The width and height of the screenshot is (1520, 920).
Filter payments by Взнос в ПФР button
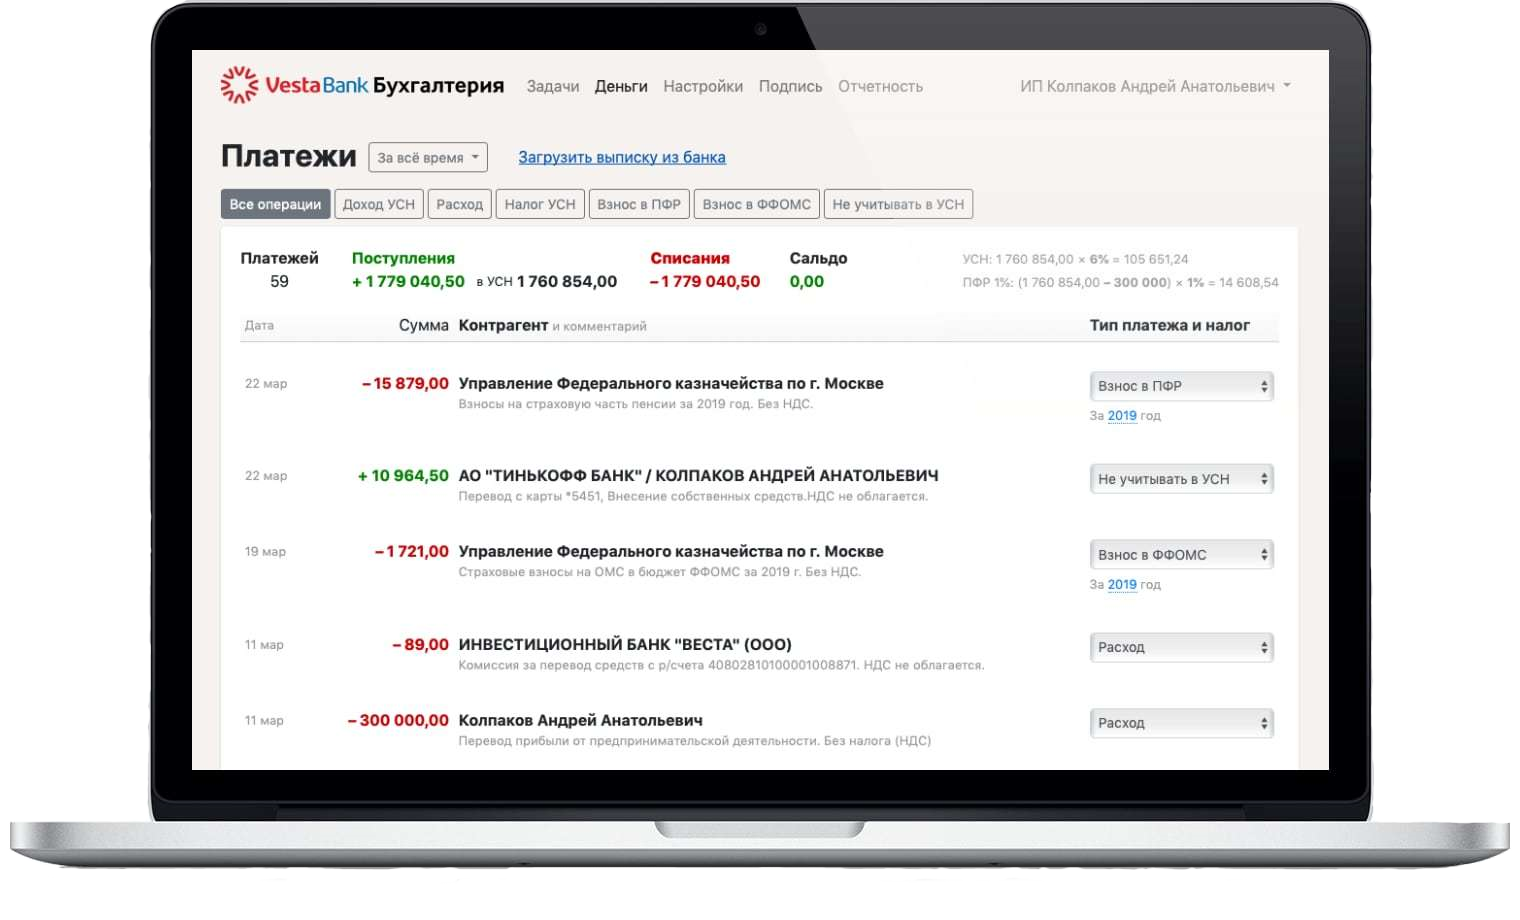click(639, 204)
